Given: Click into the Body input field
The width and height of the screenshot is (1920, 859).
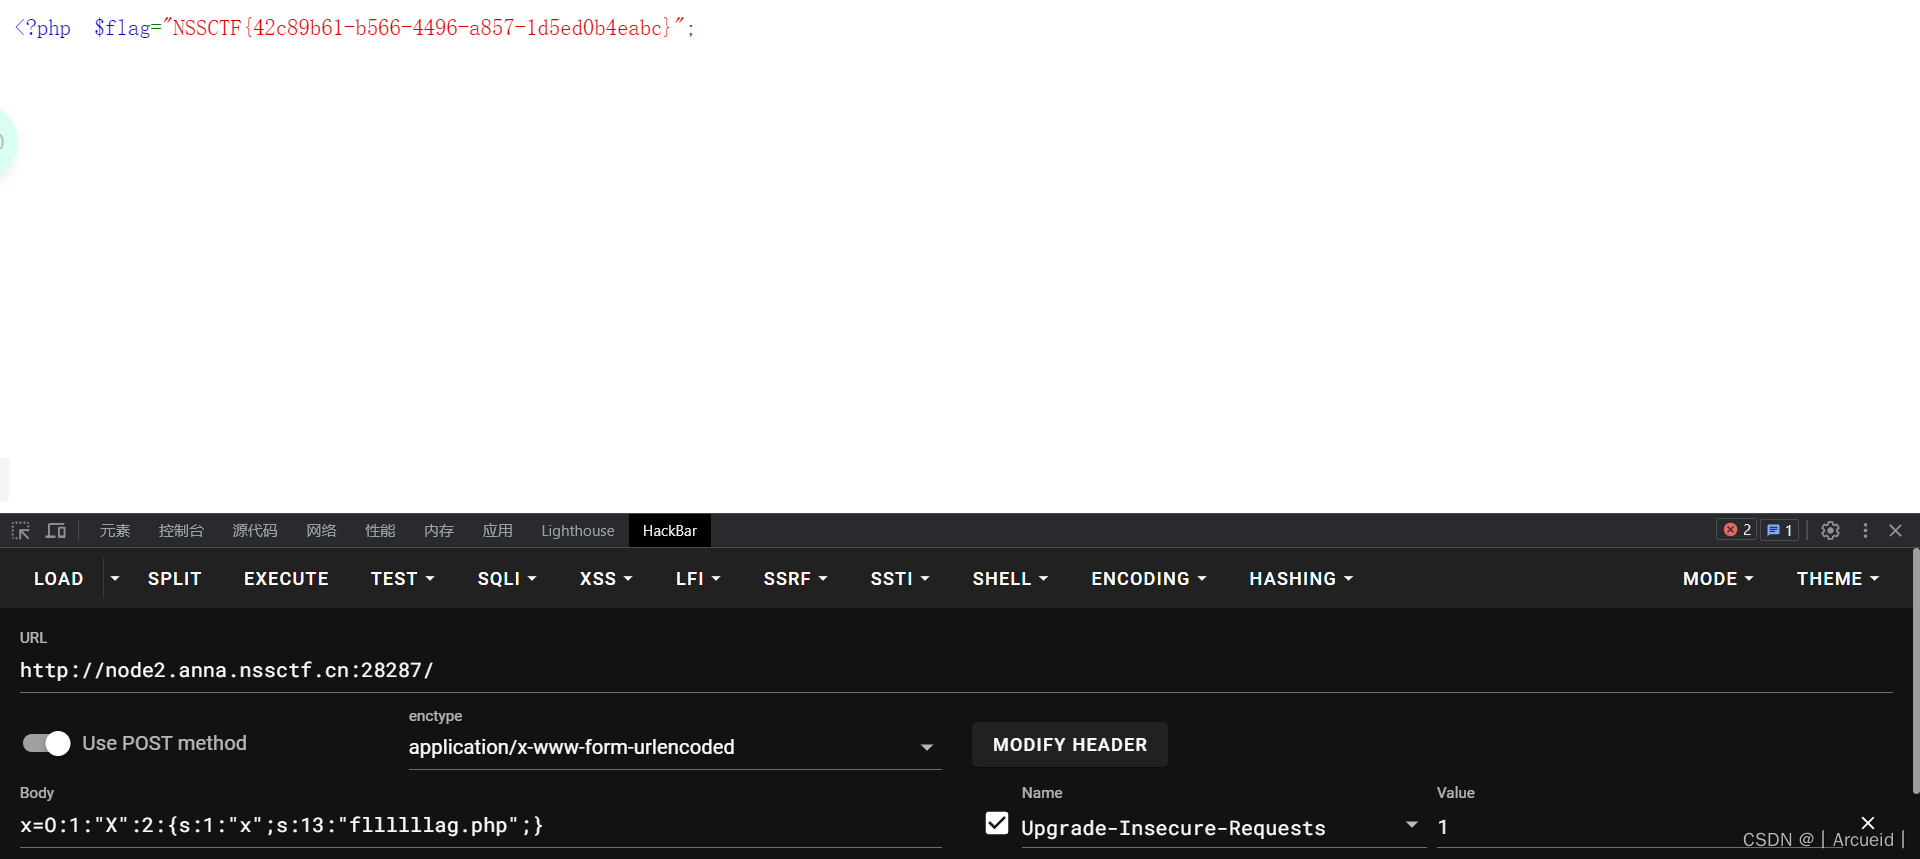Looking at the screenshot, I should tap(481, 825).
